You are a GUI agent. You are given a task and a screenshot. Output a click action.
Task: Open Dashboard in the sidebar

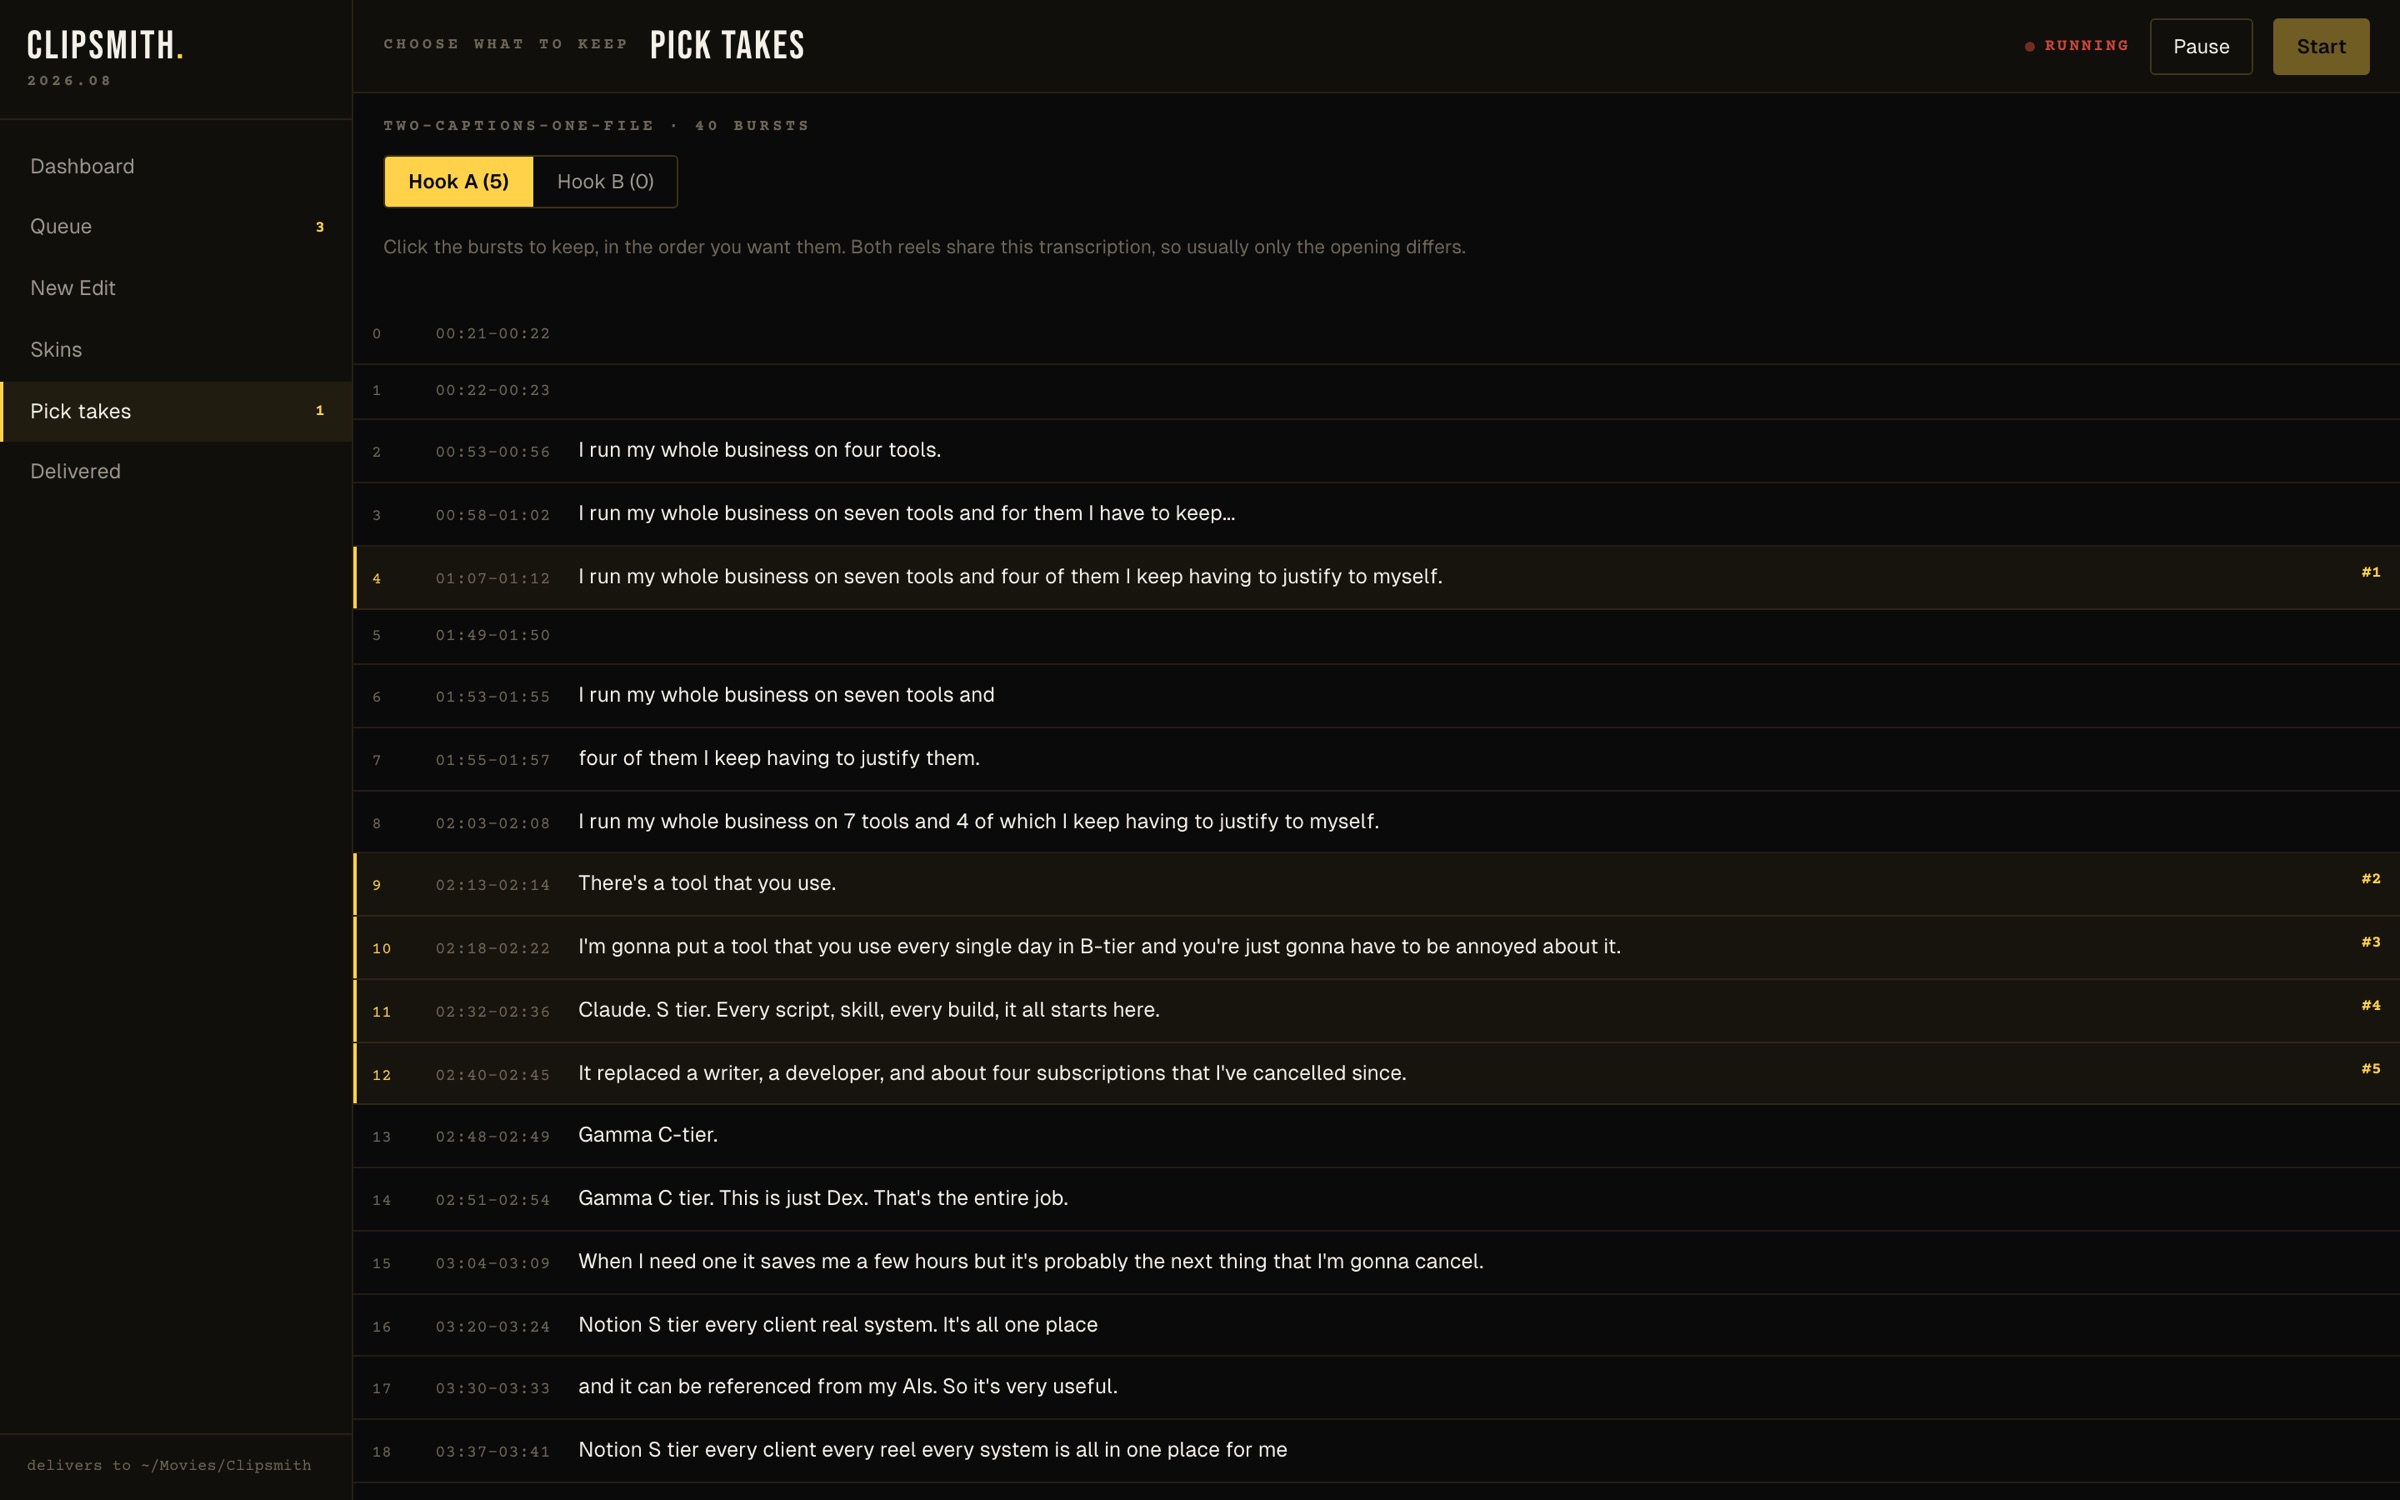tap(176, 166)
